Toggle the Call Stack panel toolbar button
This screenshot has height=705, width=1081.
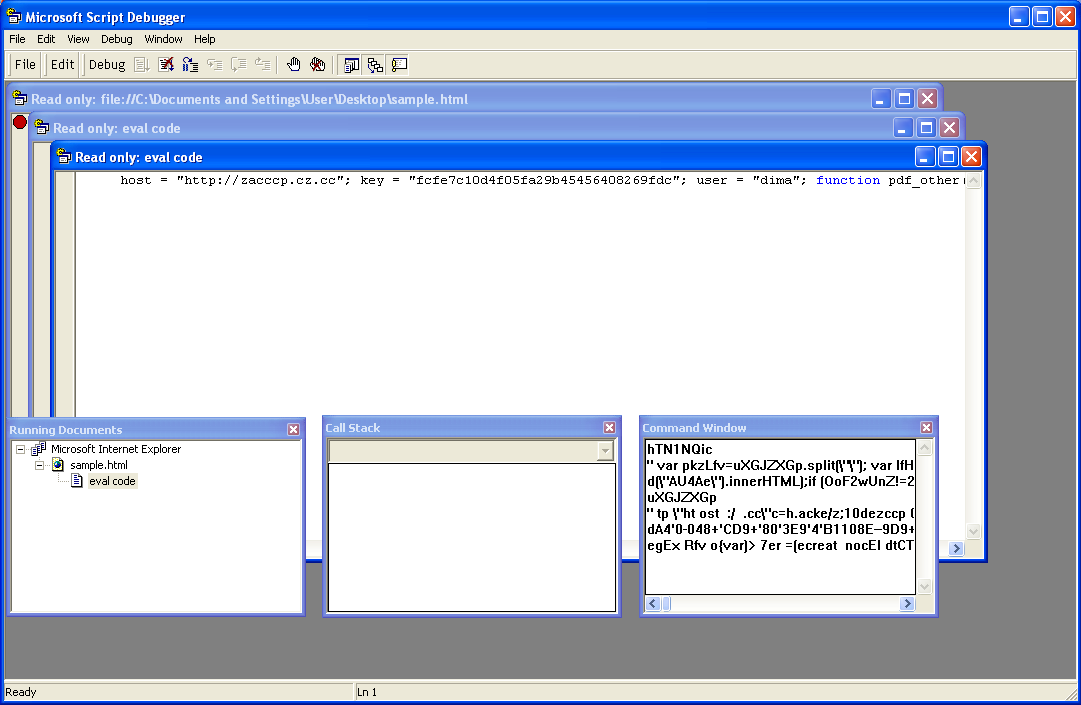coord(375,65)
